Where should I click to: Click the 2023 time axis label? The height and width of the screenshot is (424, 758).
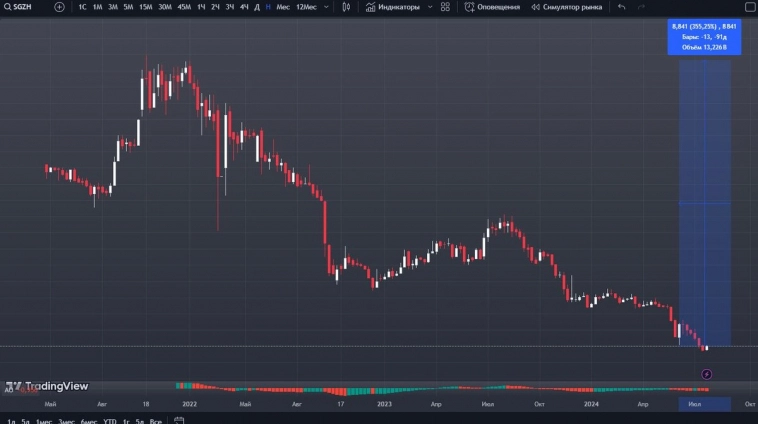pos(384,404)
